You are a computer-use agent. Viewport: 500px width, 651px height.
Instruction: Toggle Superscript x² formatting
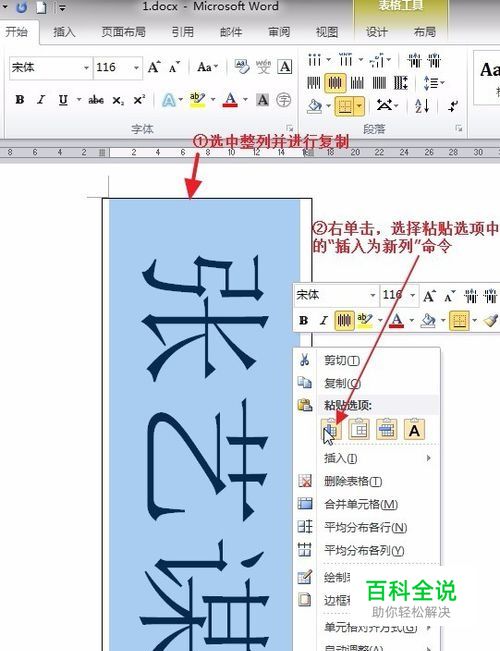tap(139, 100)
